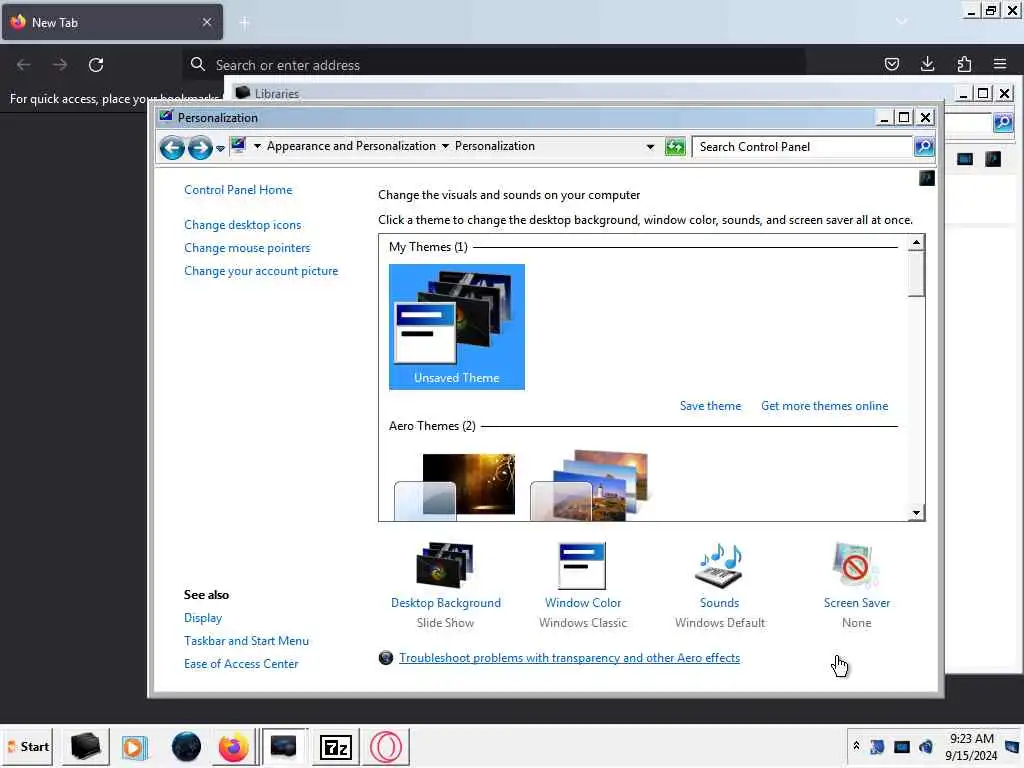Open Ease of Access Center link
Viewport: 1024px width, 768px height.
[241, 664]
